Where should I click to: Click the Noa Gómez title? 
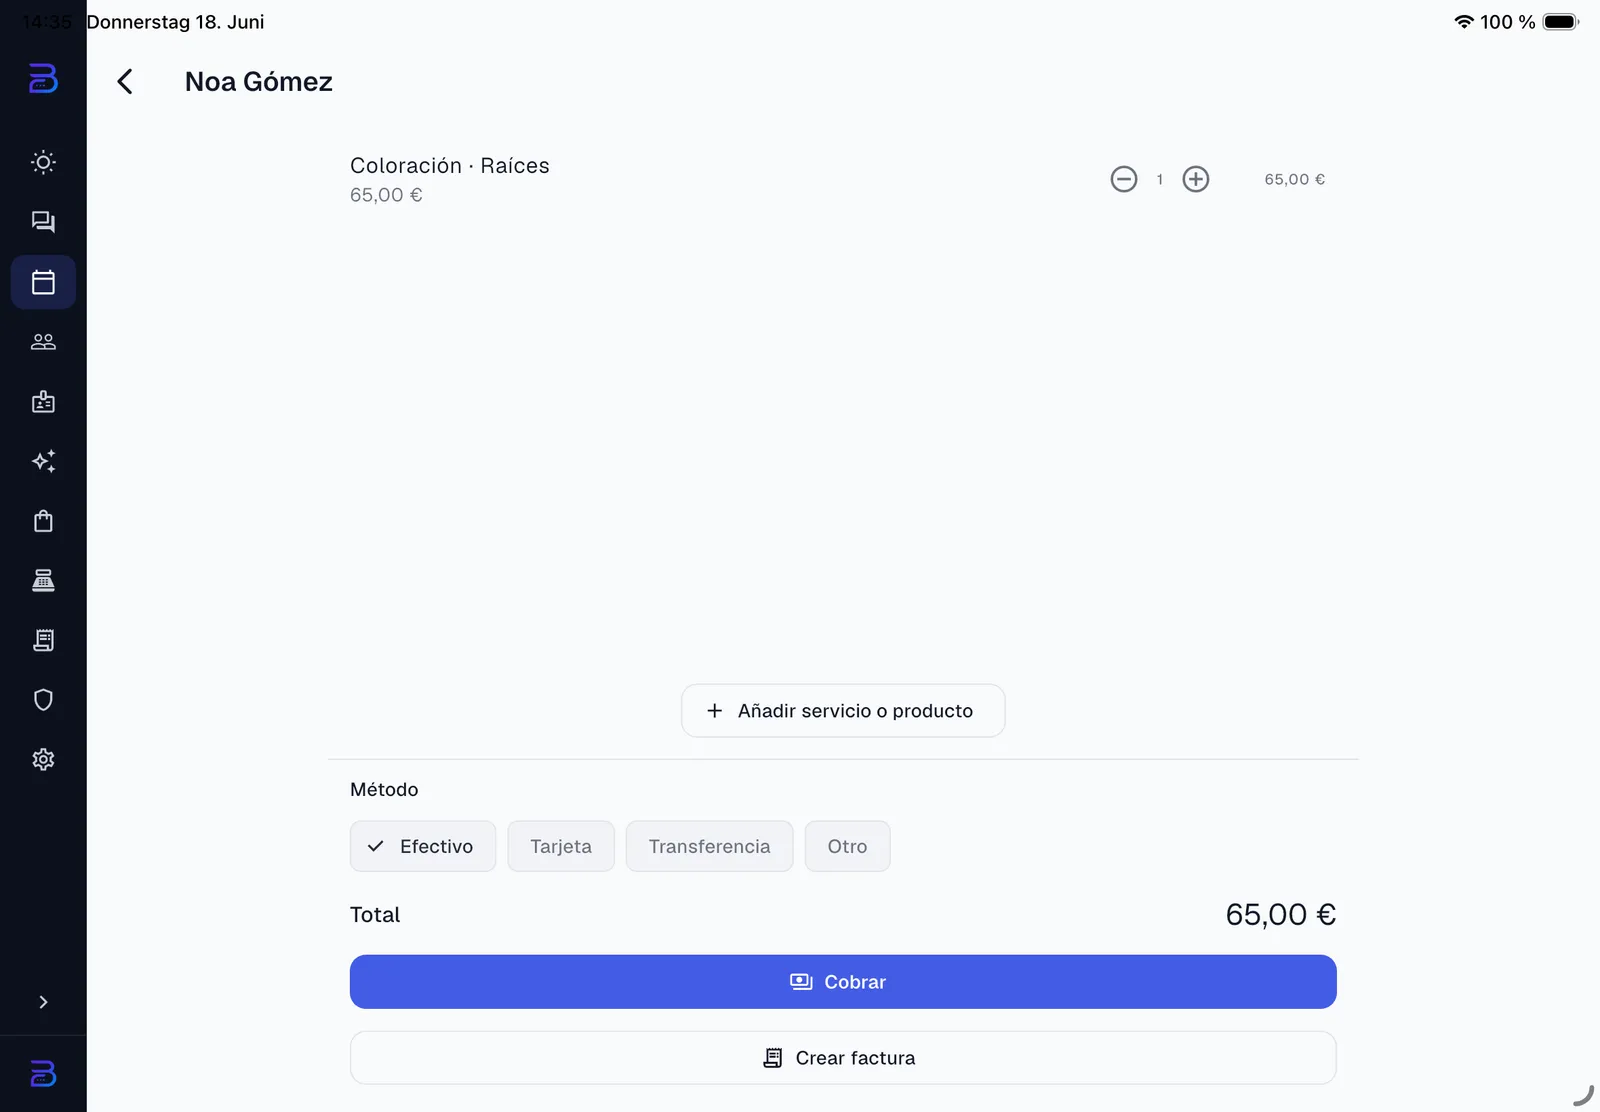[x=259, y=82]
